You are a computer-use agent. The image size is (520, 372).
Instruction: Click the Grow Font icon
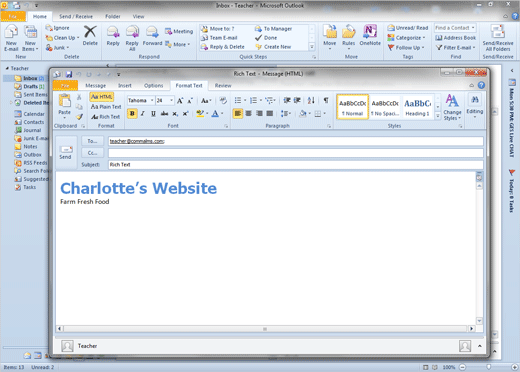point(180,100)
